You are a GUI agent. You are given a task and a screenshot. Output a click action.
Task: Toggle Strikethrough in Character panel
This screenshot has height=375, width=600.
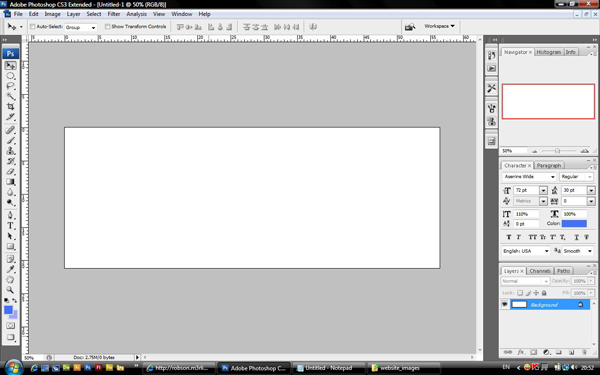[586, 237]
